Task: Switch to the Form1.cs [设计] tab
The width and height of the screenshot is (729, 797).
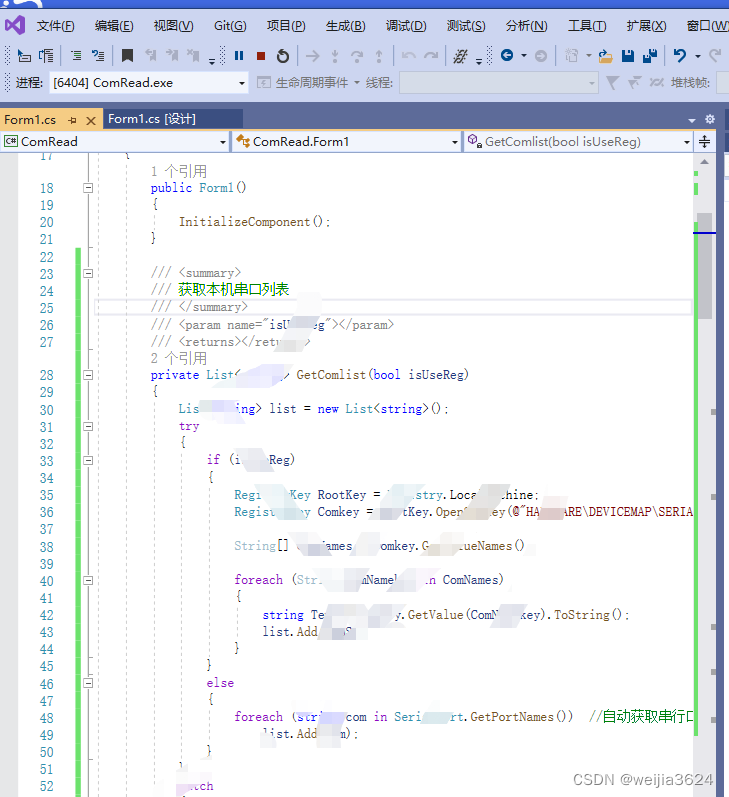Action: (x=151, y=119)
